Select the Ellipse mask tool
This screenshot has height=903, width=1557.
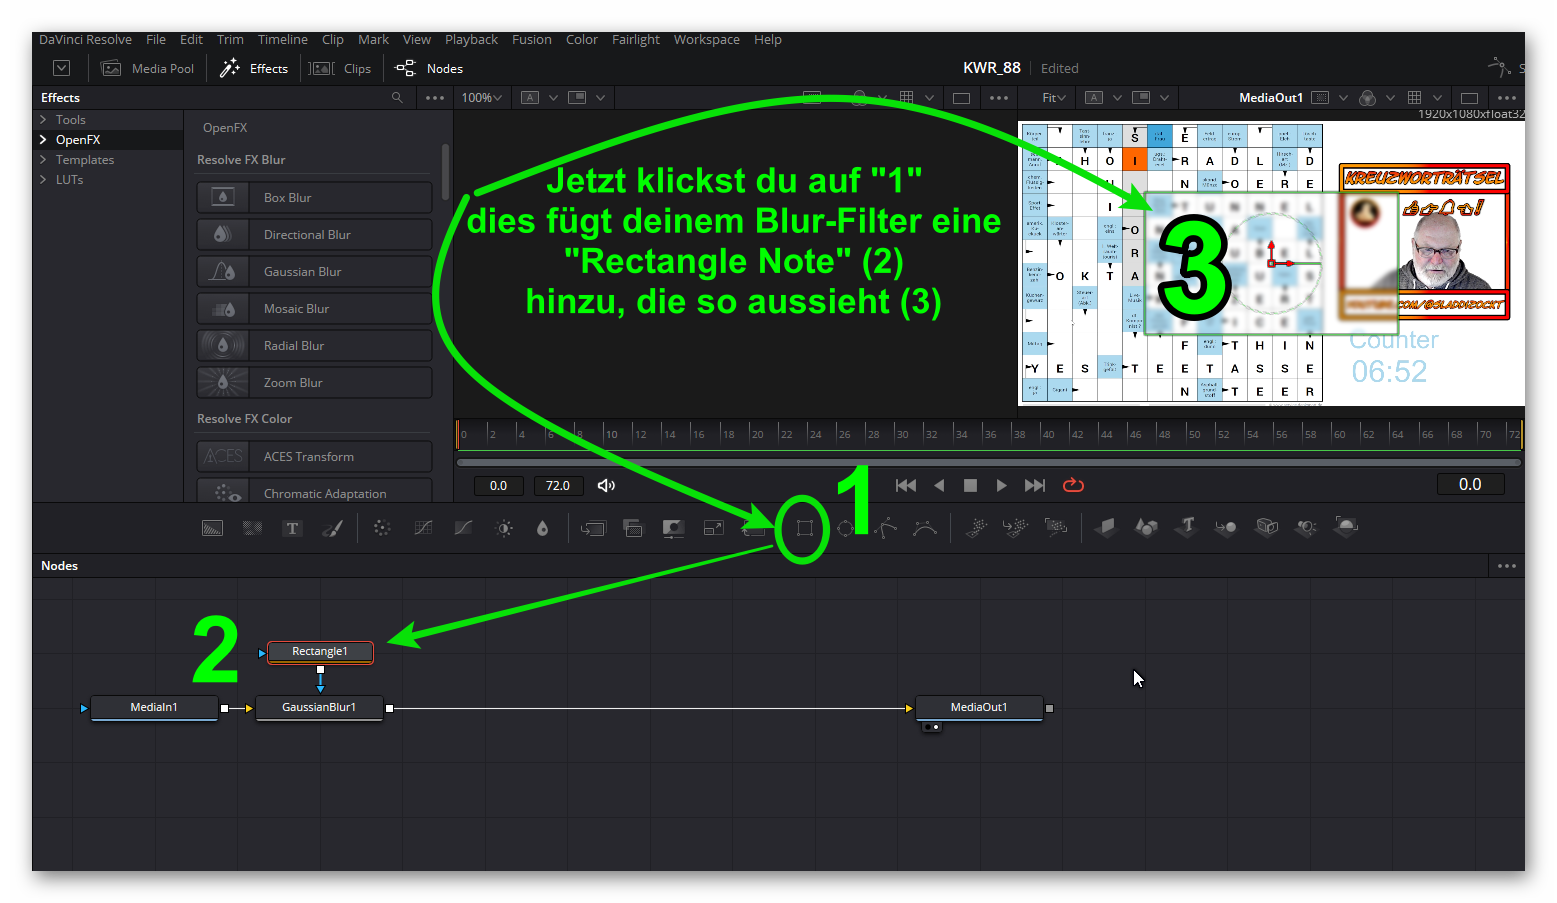[x=845, y=528]
